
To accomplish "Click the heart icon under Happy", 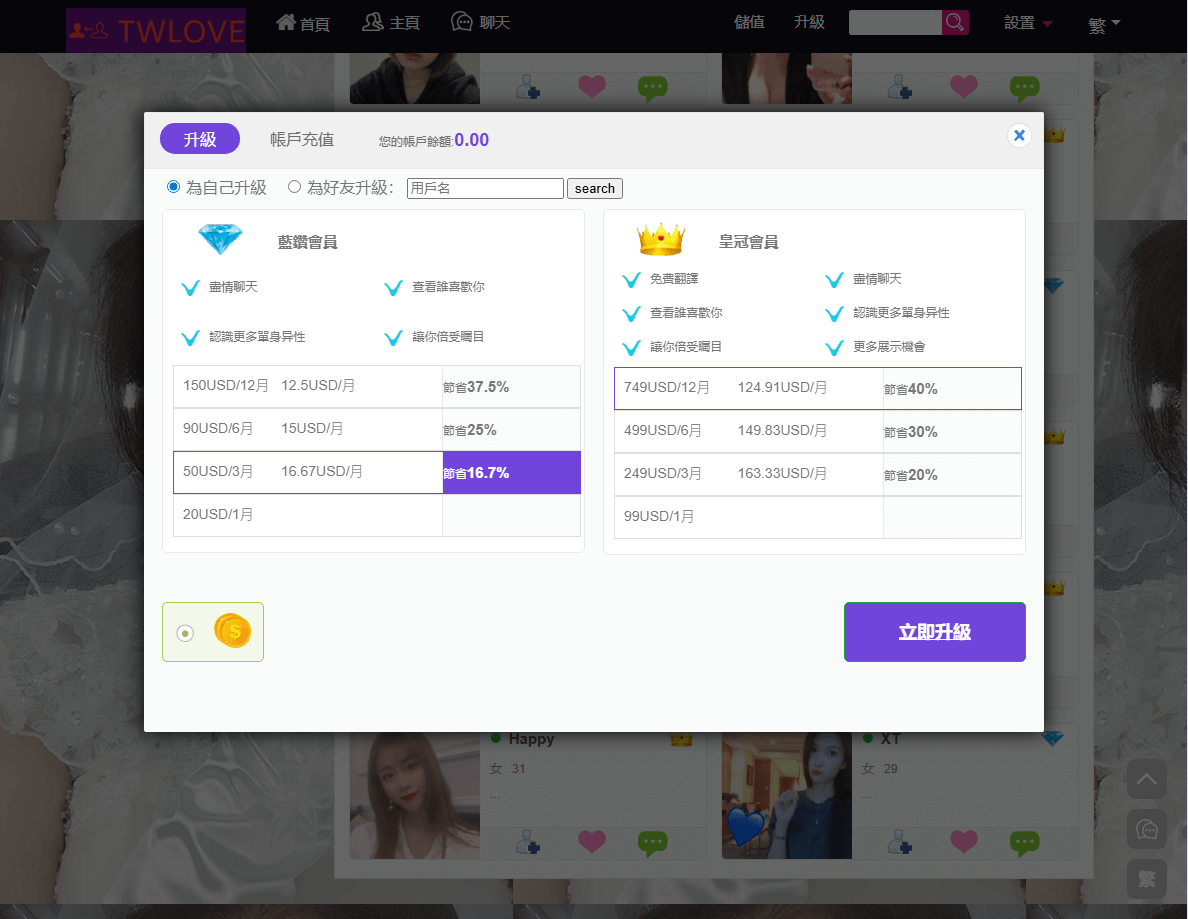I will 592,841.
